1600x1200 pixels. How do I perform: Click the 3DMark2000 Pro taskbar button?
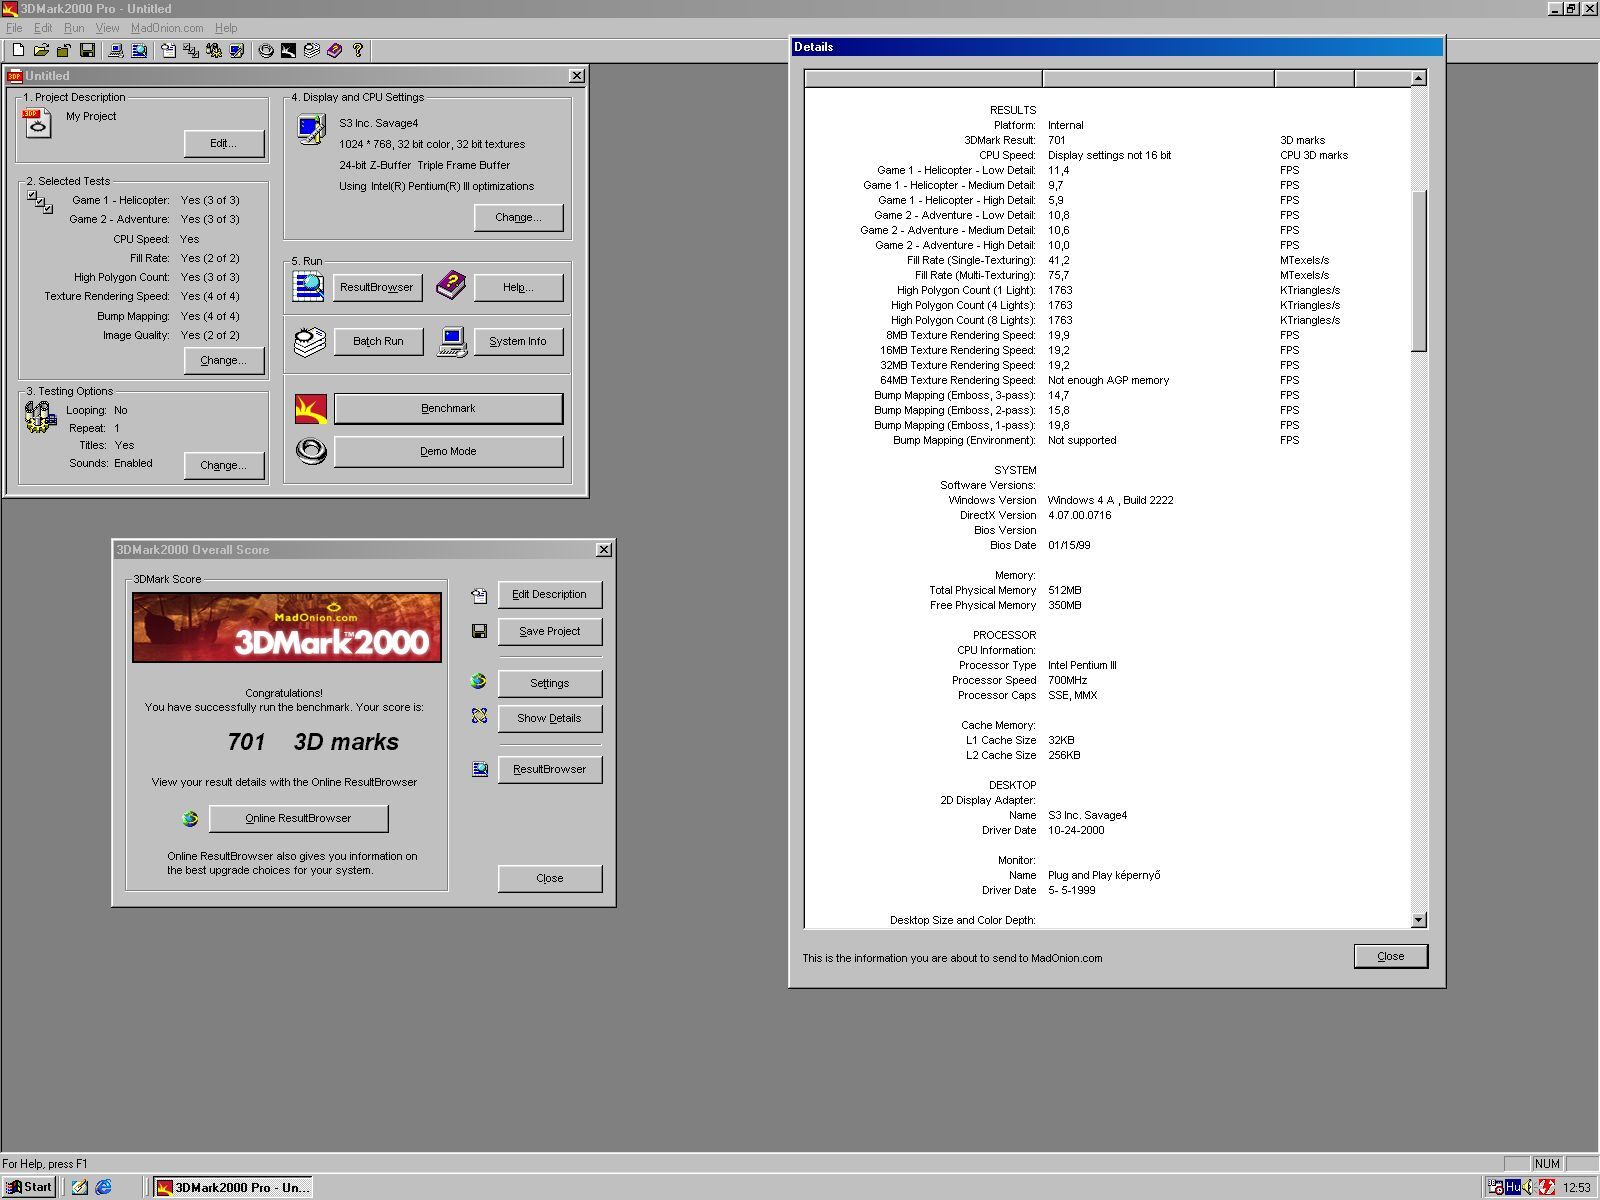tap(233, 1187)
